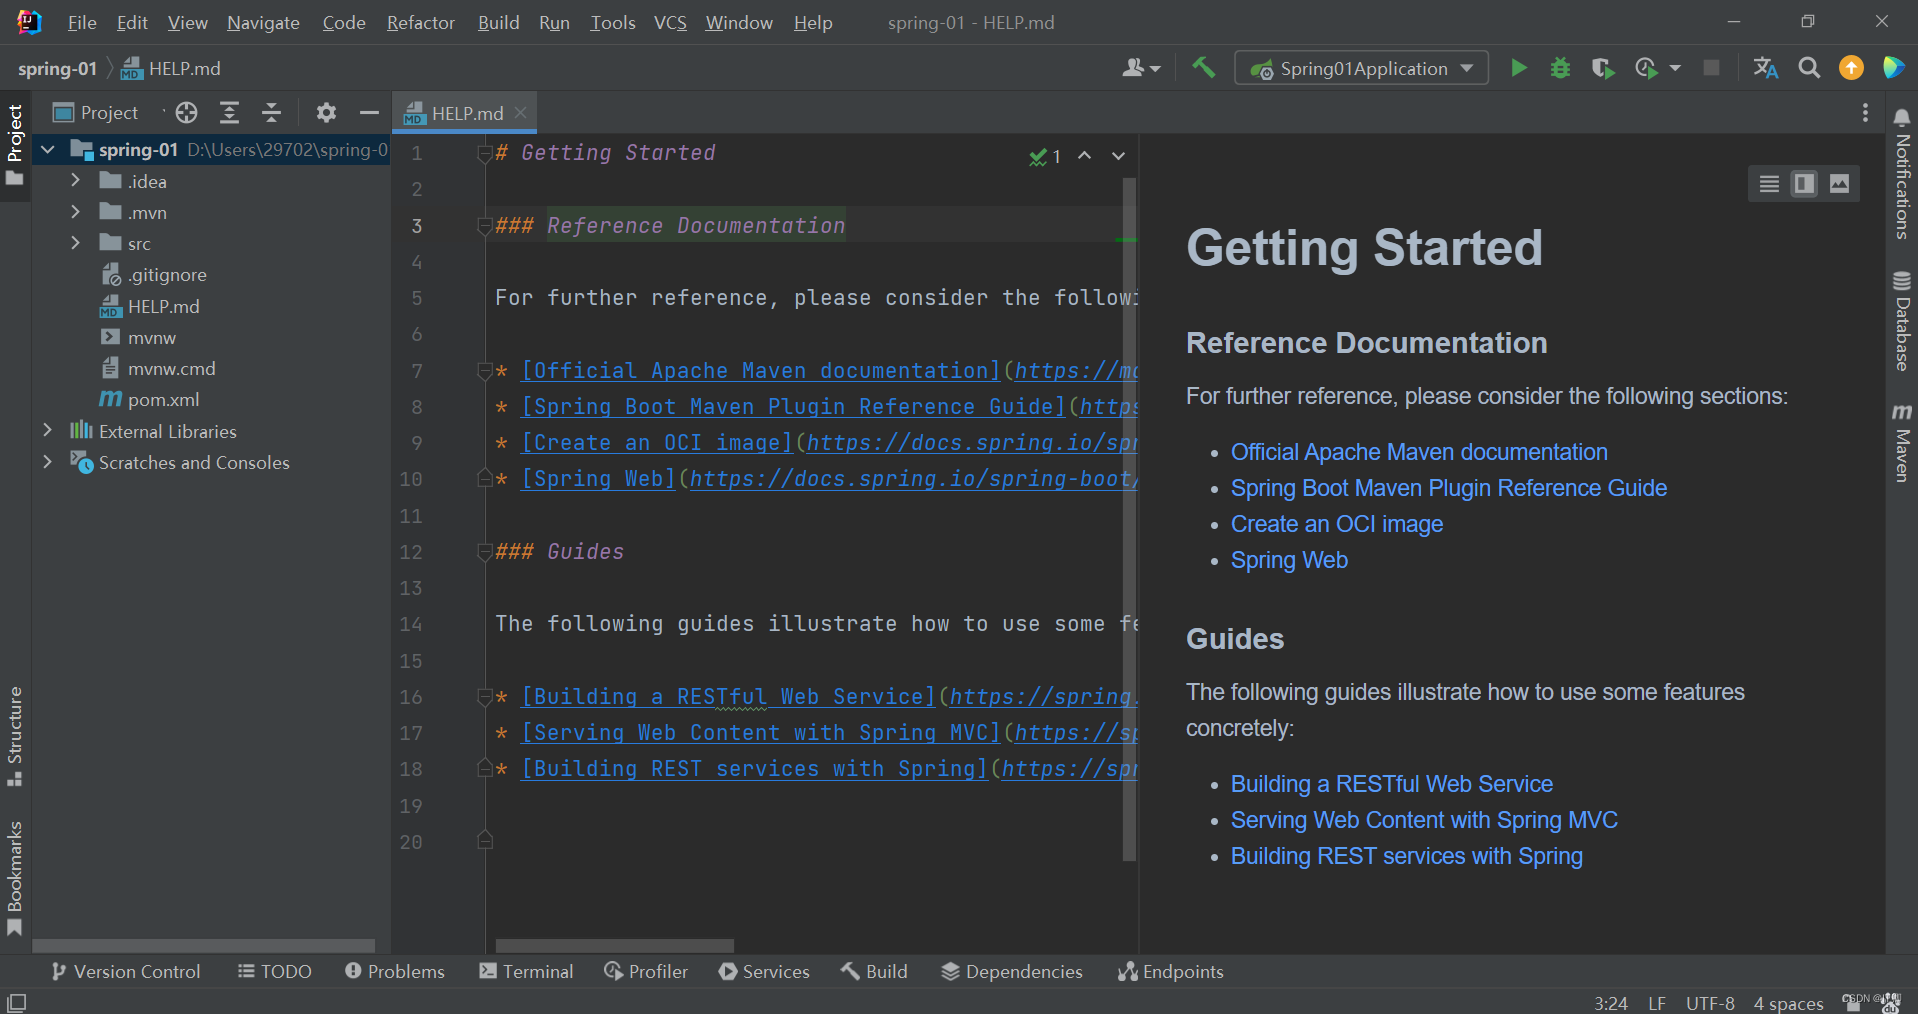Open the Translate plugin icon
The width and height of the screenshot is (1918, 1014).
click(x=1766, y=68)
